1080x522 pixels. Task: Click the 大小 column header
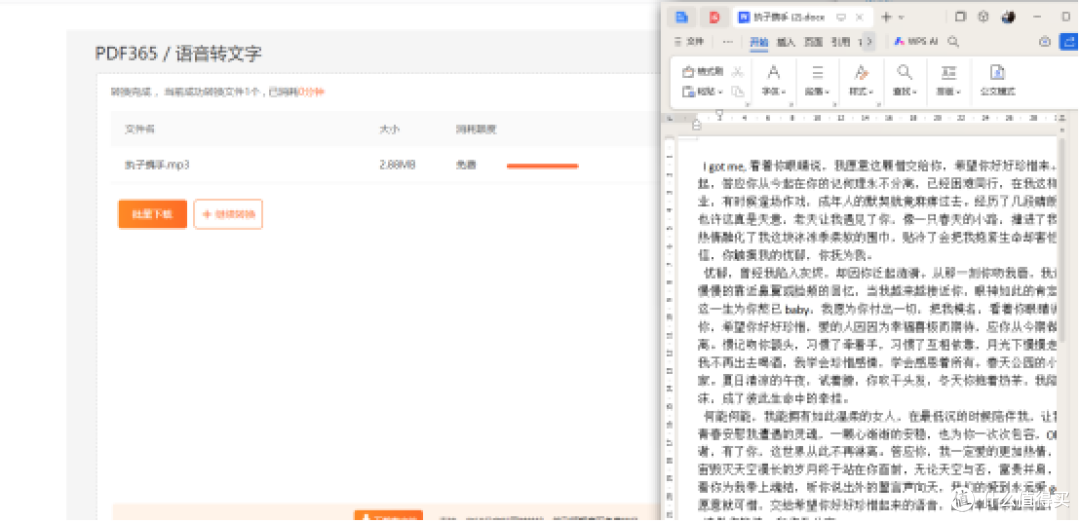pyautogui.click(x=389, y=129)
